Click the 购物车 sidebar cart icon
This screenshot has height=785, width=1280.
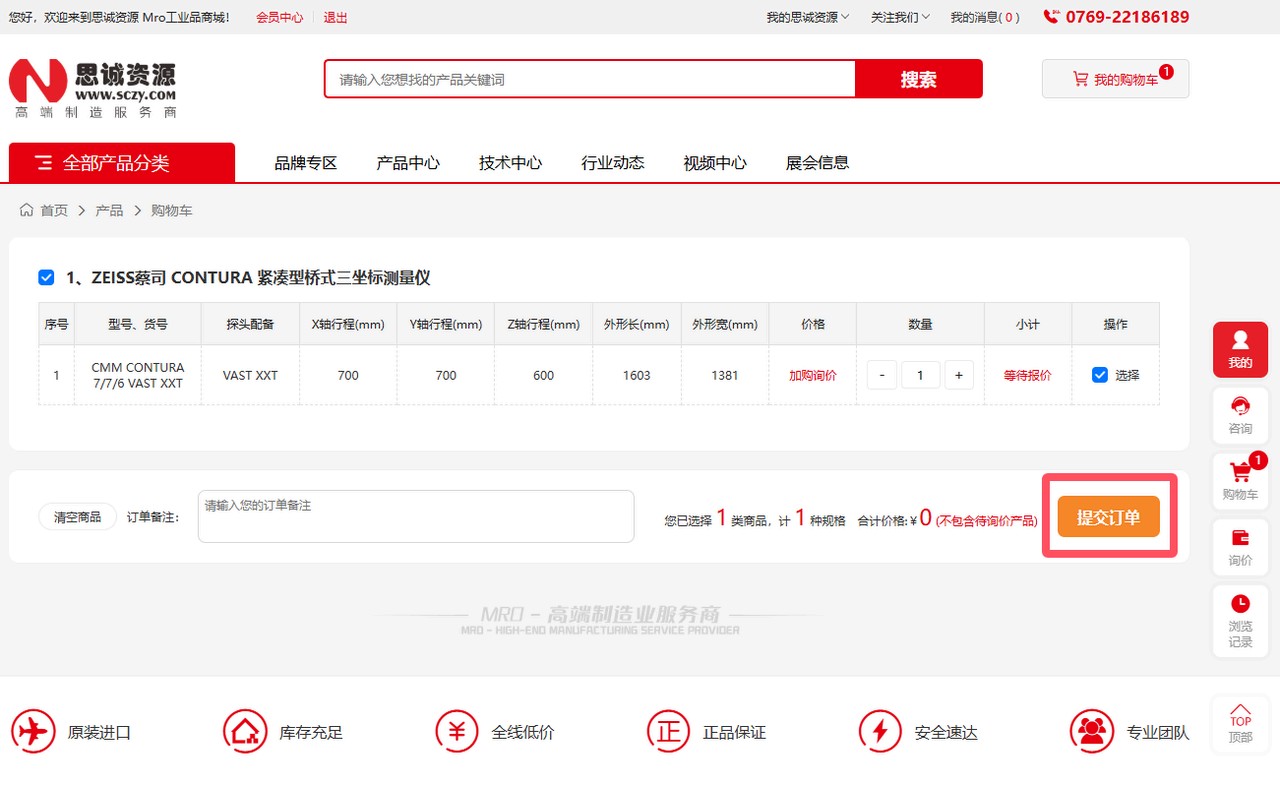pyautogui.click(x=1240, y=480)
